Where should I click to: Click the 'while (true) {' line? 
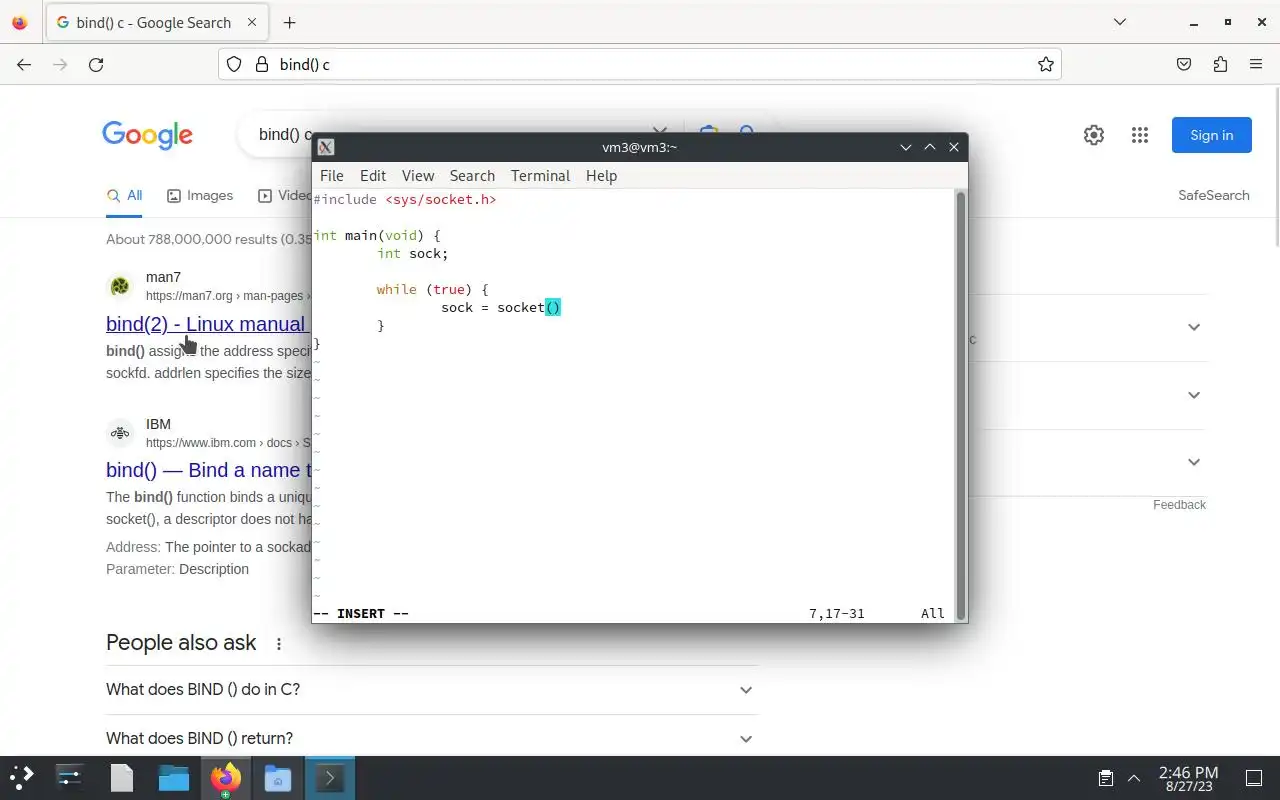click(x=432, y=289)
